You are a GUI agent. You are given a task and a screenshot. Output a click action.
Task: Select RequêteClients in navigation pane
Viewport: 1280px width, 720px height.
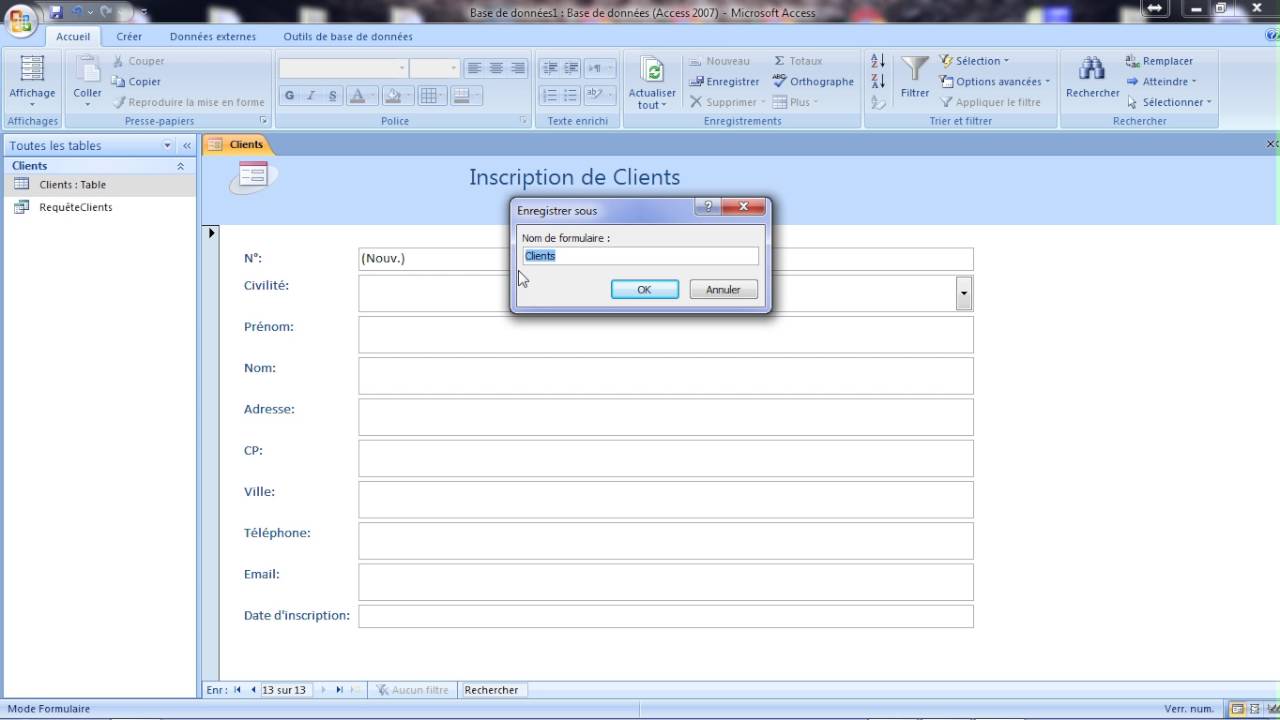pos(99,207)
